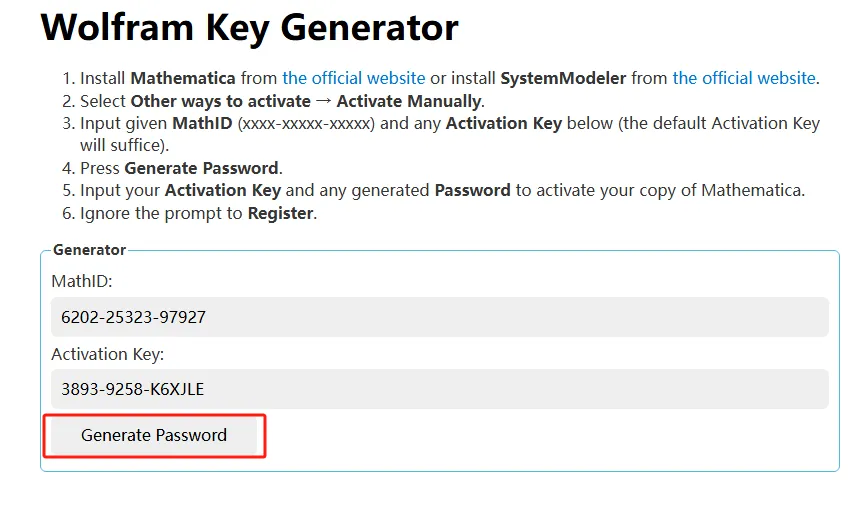853x520 pixels.
Task: Open the official website link for SystemModeler
Action: 744,78
